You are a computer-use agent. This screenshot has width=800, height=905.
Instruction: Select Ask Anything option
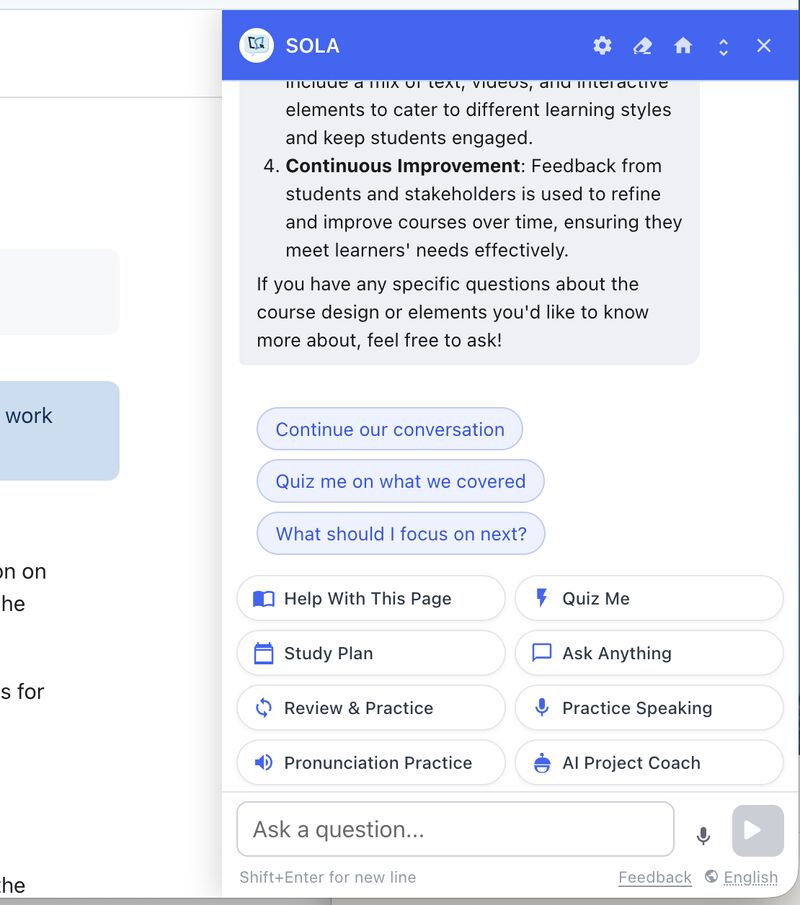click(x=648, y=653)
